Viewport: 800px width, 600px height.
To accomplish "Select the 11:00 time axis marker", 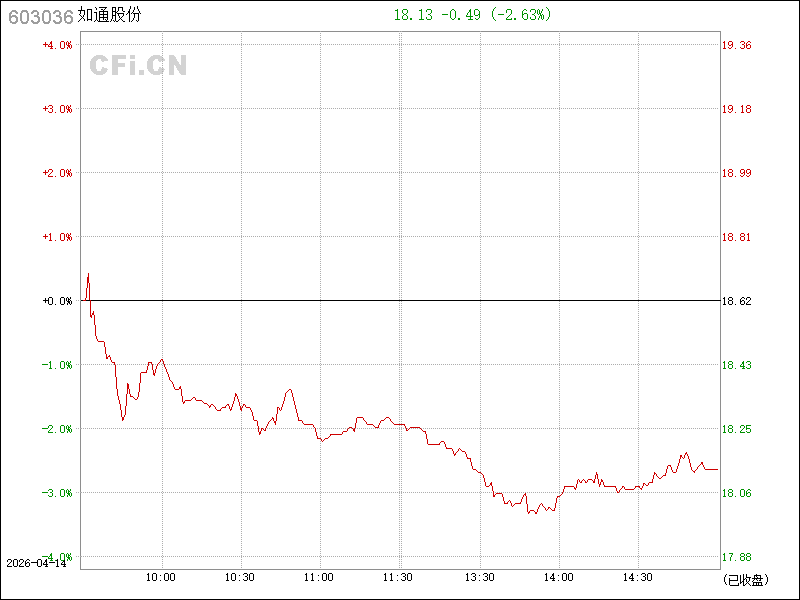I will pyautogui.click(x=319, y=577).
